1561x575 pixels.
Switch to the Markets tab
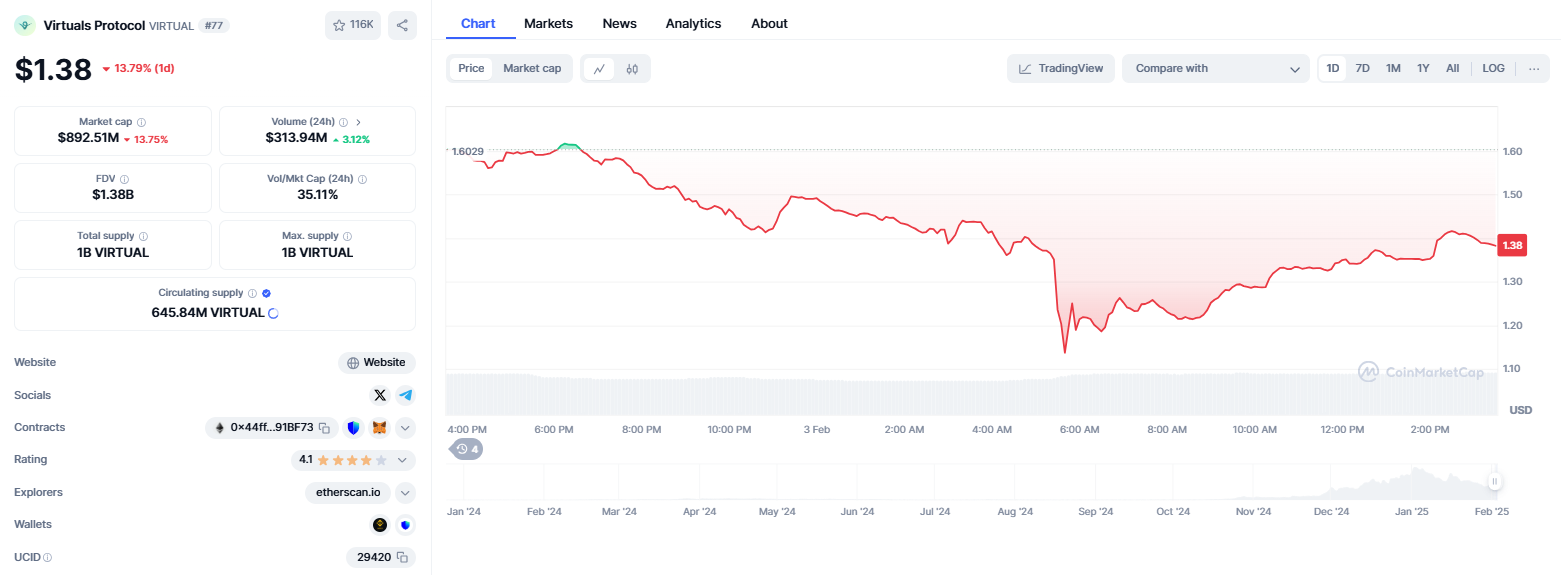[548, 23]
